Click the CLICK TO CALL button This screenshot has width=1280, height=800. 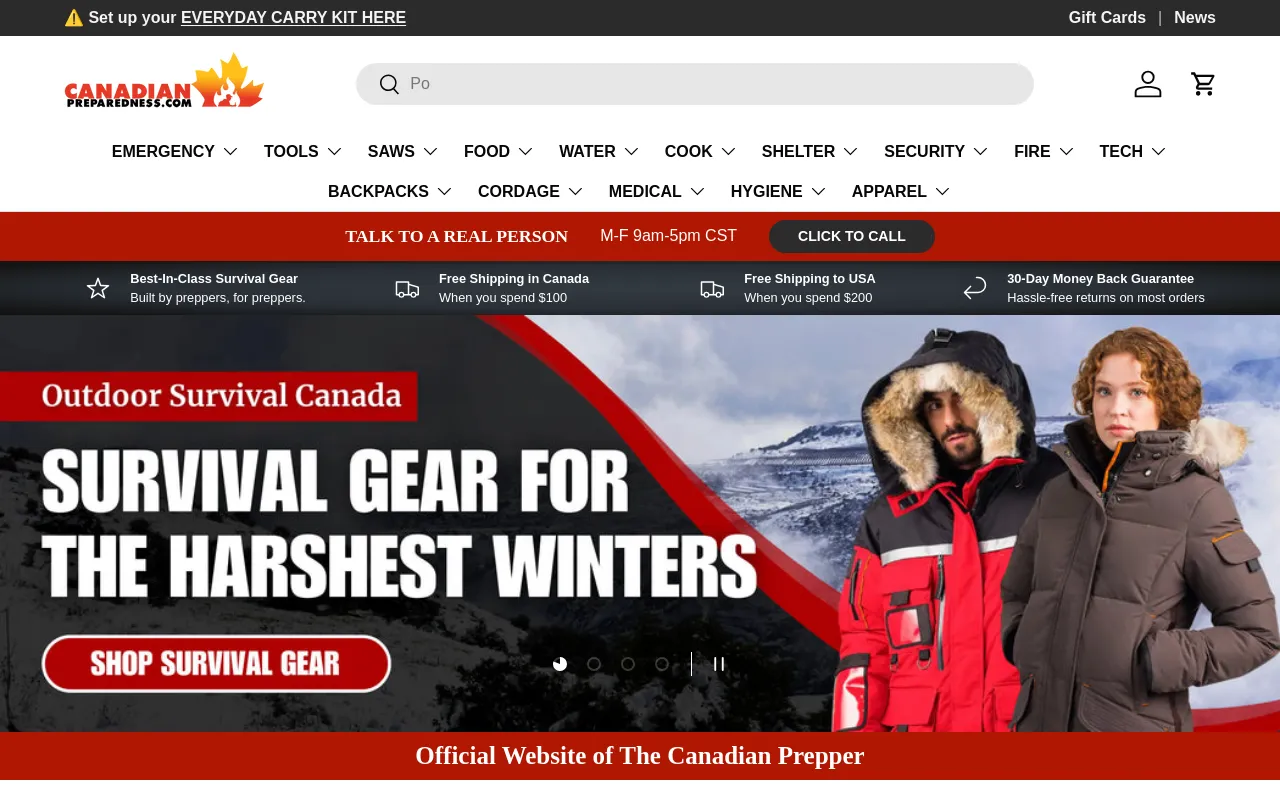(x=852, y=236)
